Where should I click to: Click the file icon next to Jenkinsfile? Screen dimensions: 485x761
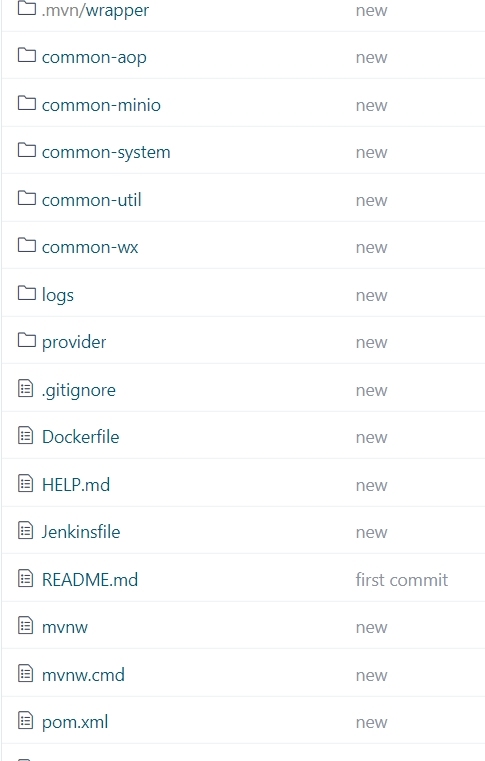click(x=26, y=530)
